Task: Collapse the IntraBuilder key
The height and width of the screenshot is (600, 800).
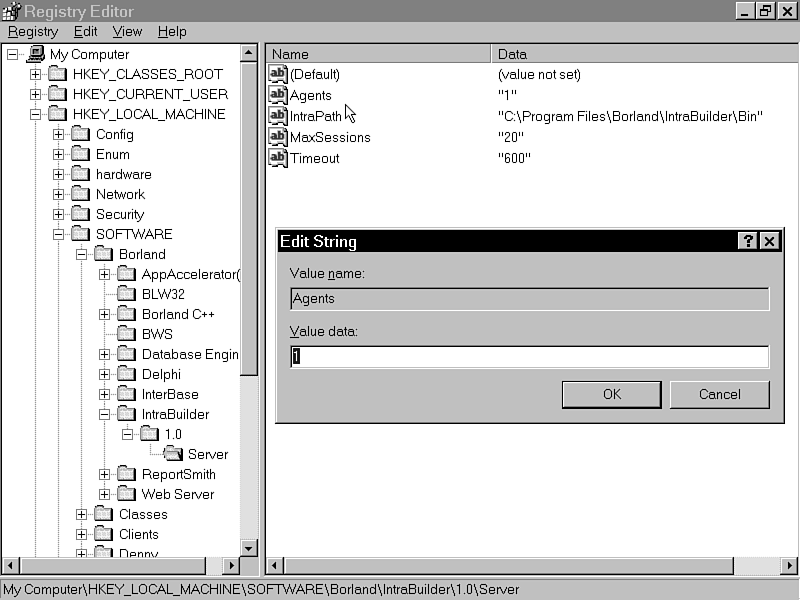Action: pyautogui.click(x=104, y=414)
